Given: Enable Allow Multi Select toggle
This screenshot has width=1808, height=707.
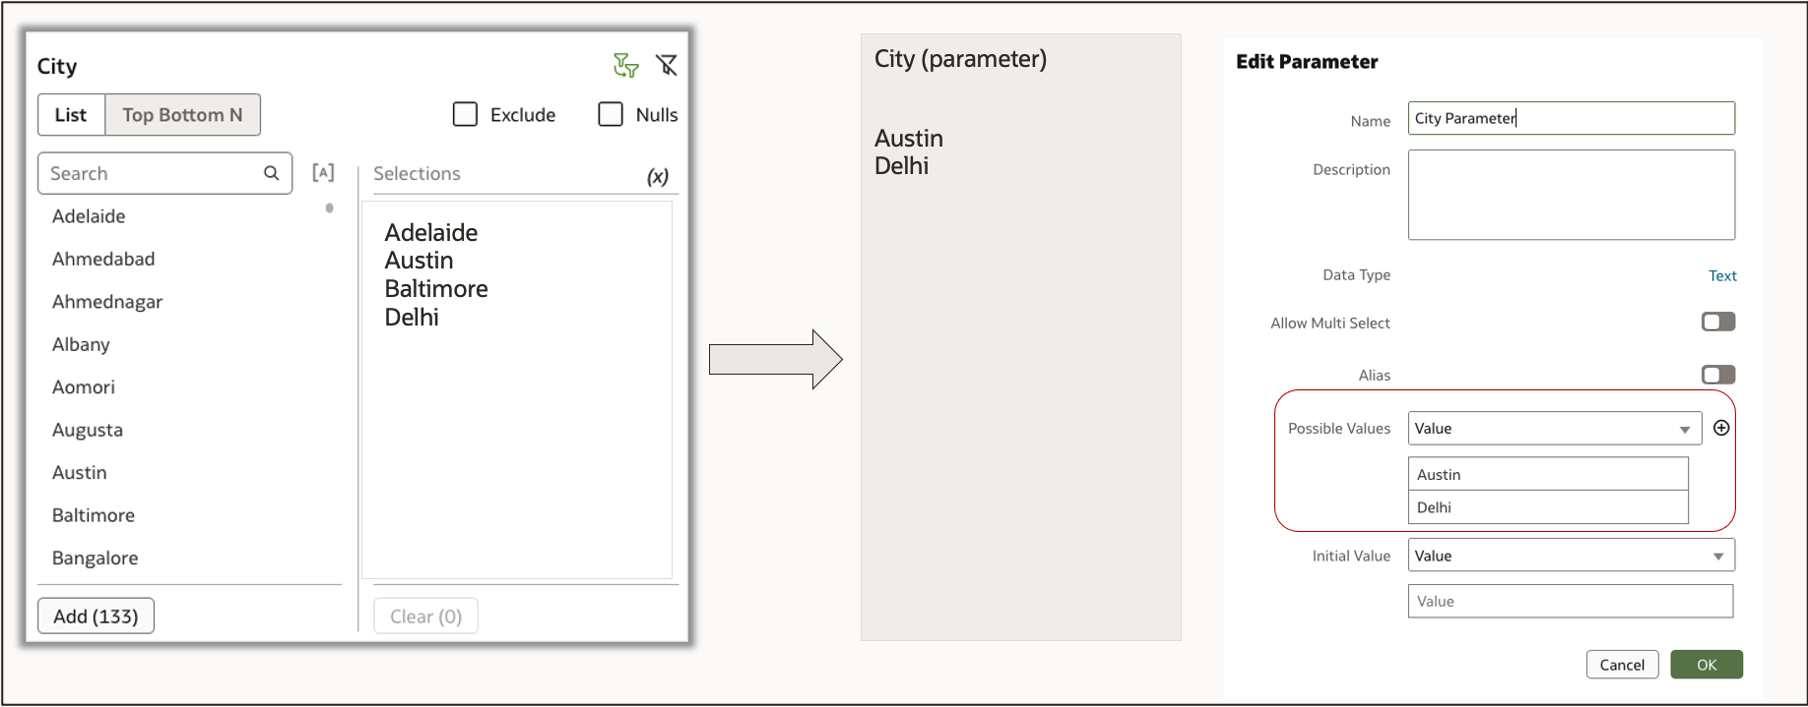Looking at the screenshot, I should (x=1718, y=322).
